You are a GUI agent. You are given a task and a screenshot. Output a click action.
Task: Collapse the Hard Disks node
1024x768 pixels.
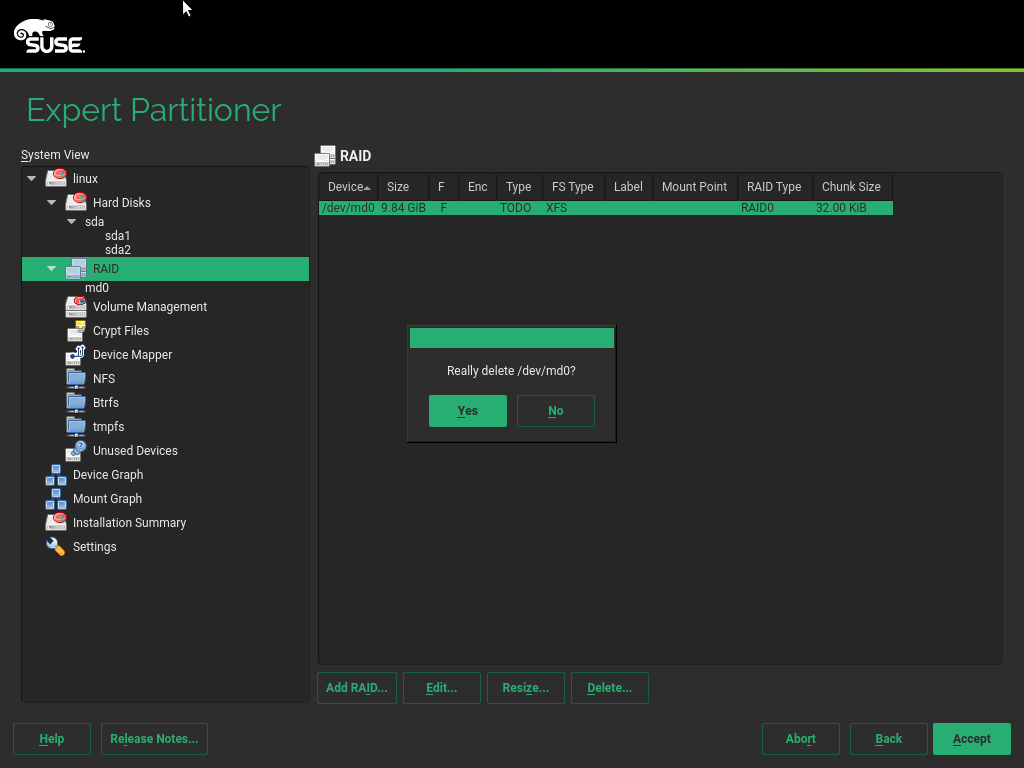[52, 203]
